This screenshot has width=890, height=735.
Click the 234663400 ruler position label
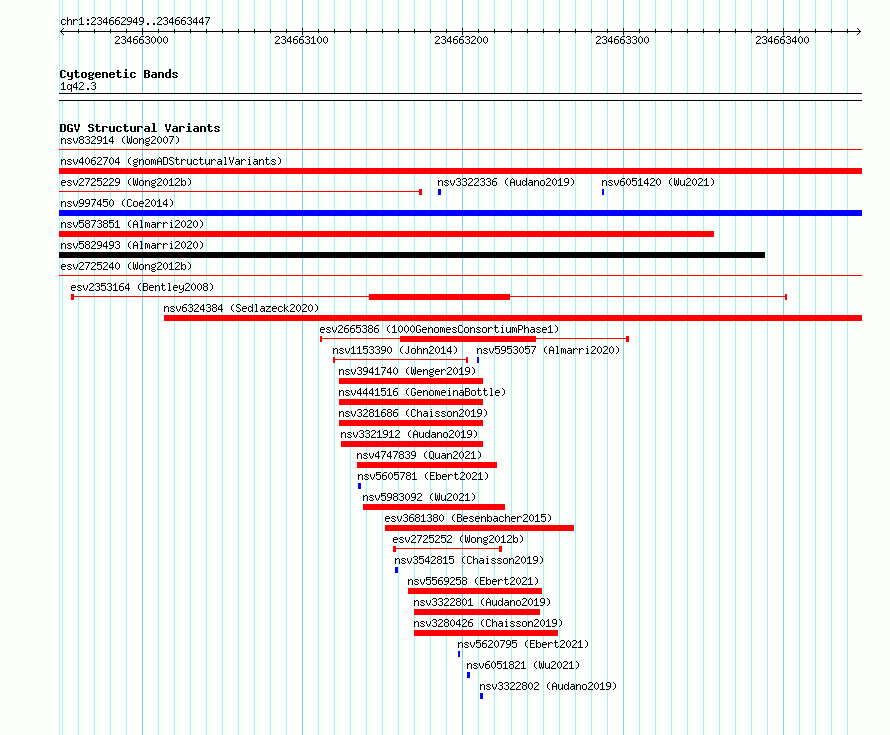point(782,40)
